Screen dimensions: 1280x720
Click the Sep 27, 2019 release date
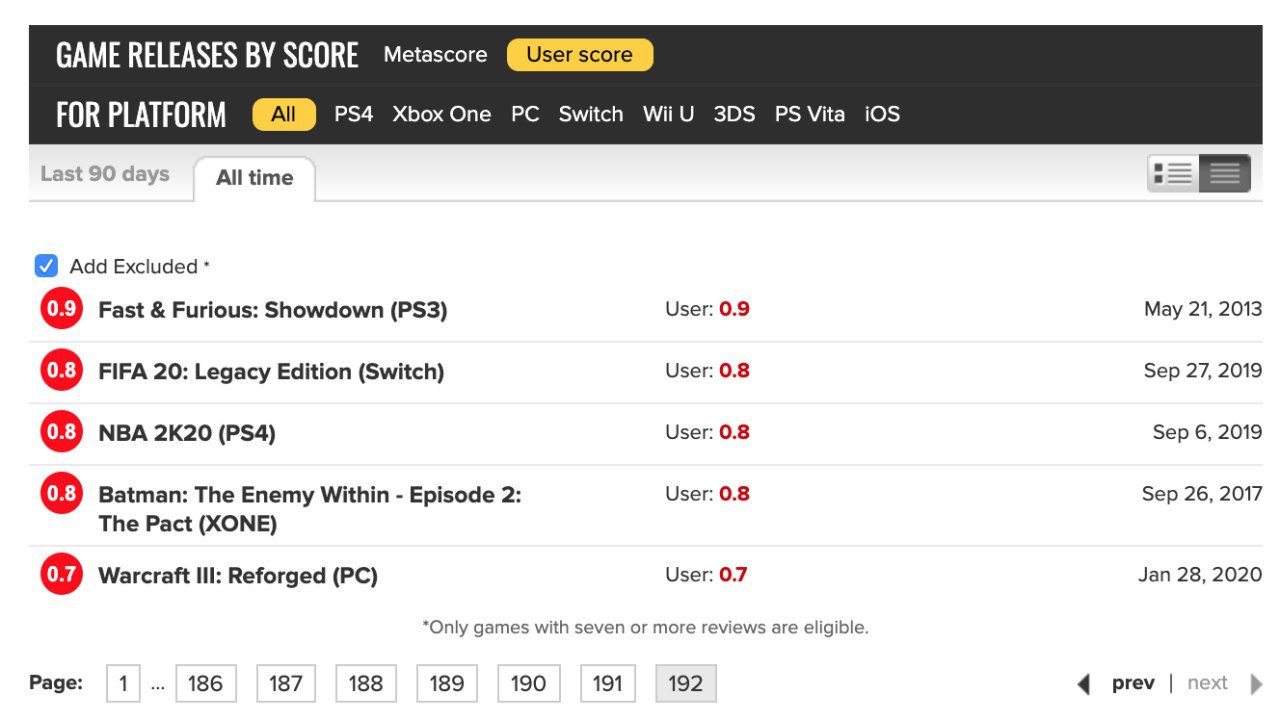tap(1203, 371)
